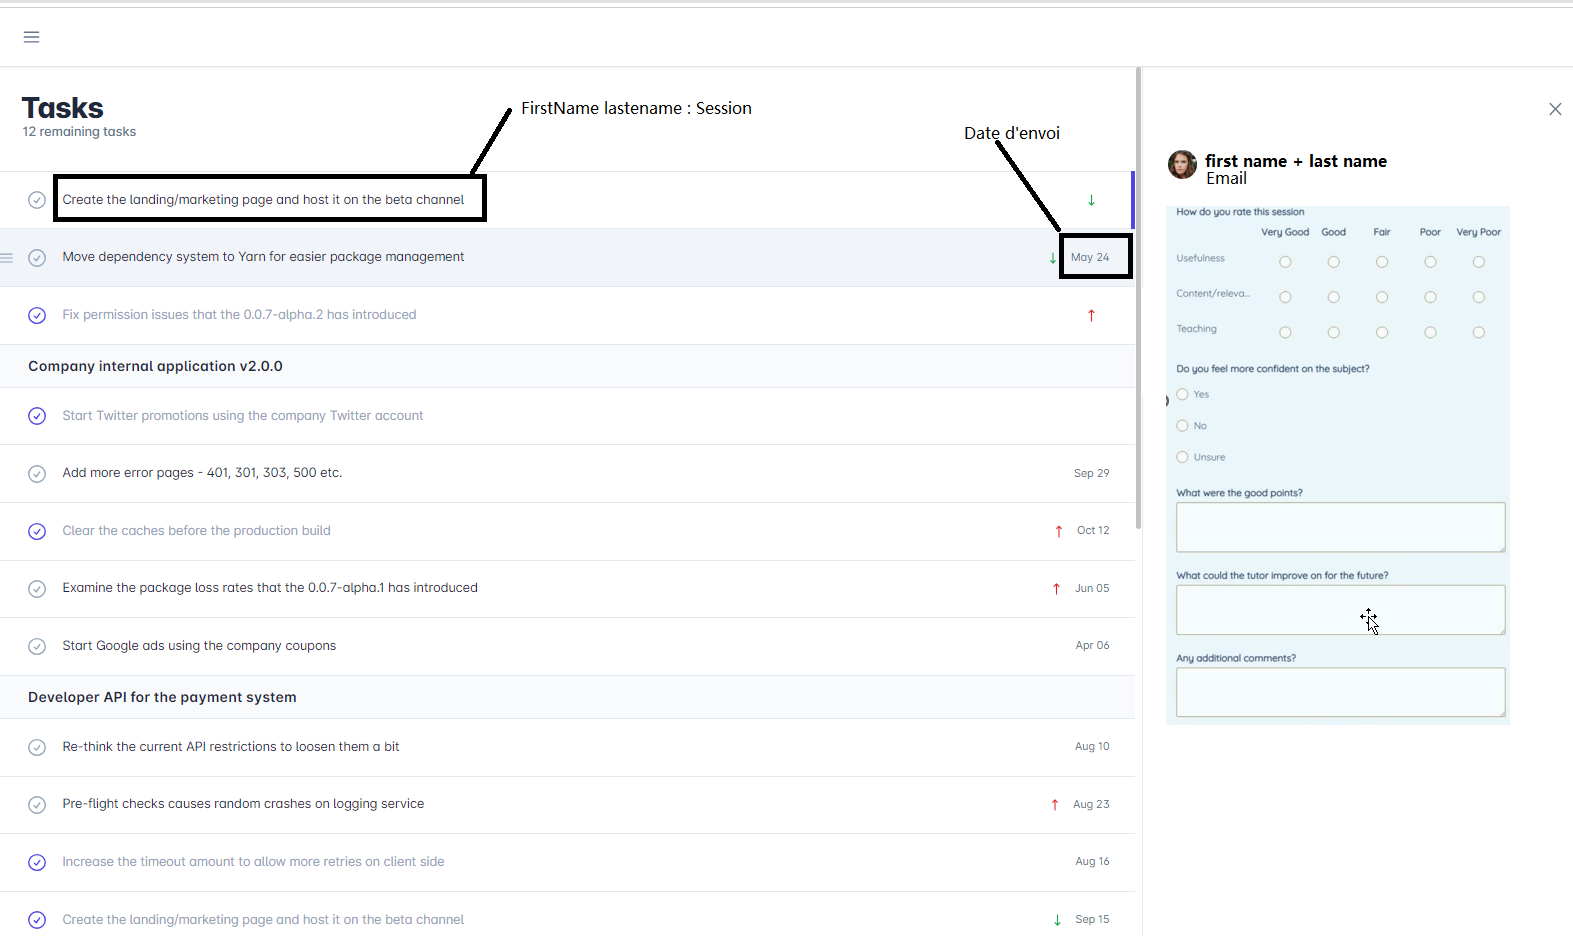
Task: Click the 'What were the good points?' textbox
Action: click(1340, 527)
